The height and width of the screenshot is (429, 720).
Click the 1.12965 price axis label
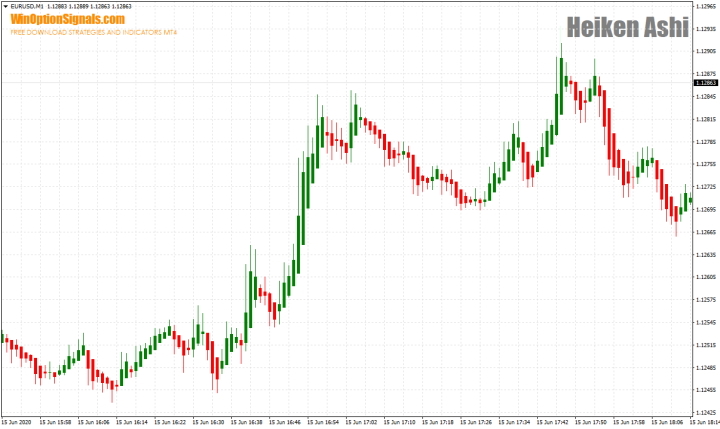coord(705,6)
